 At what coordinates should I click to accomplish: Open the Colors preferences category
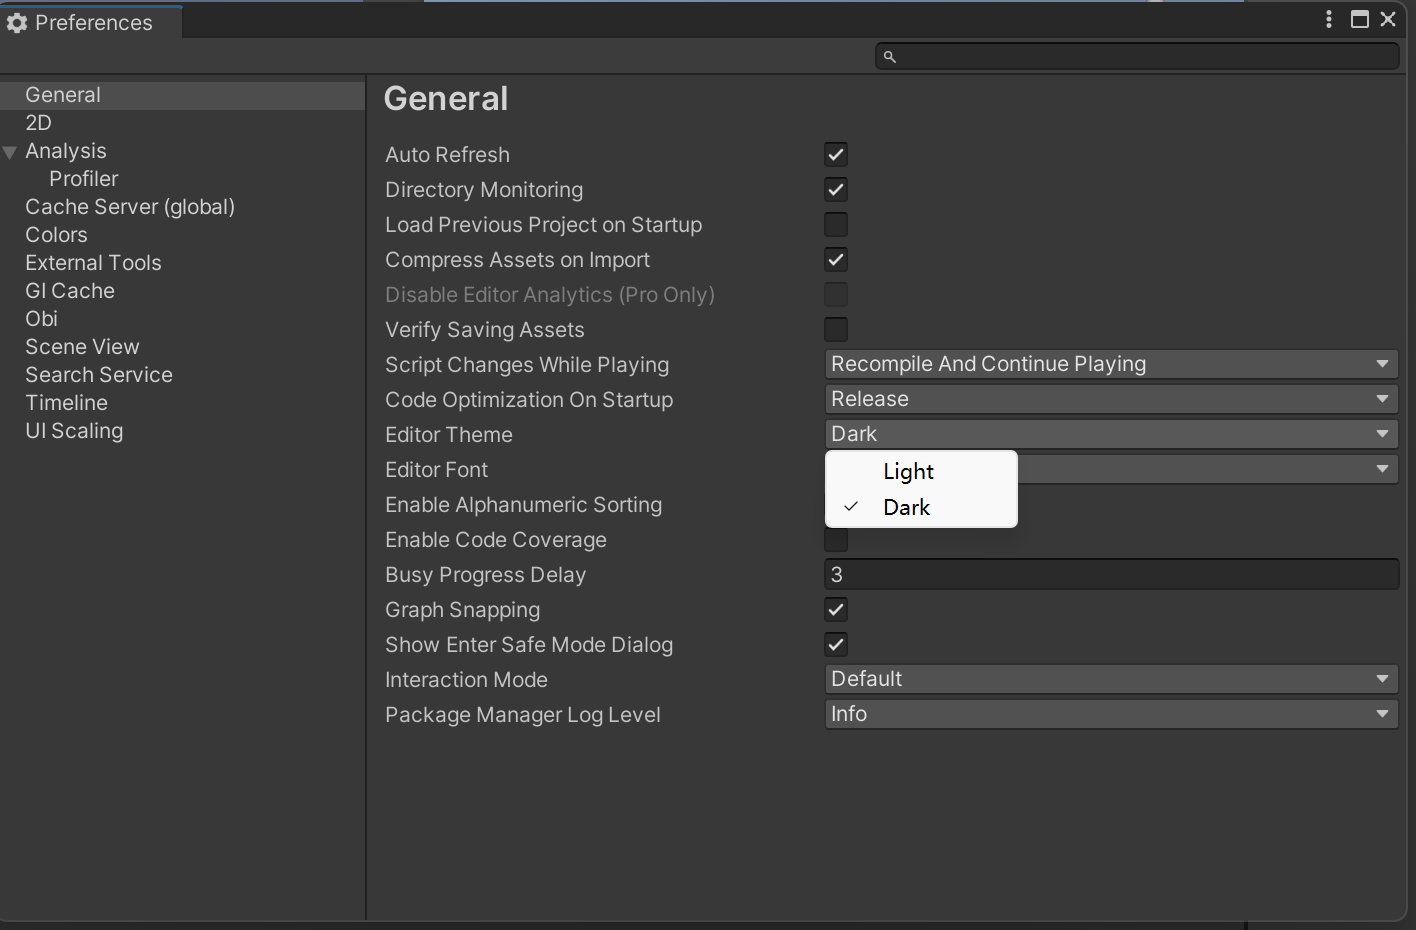56,235
